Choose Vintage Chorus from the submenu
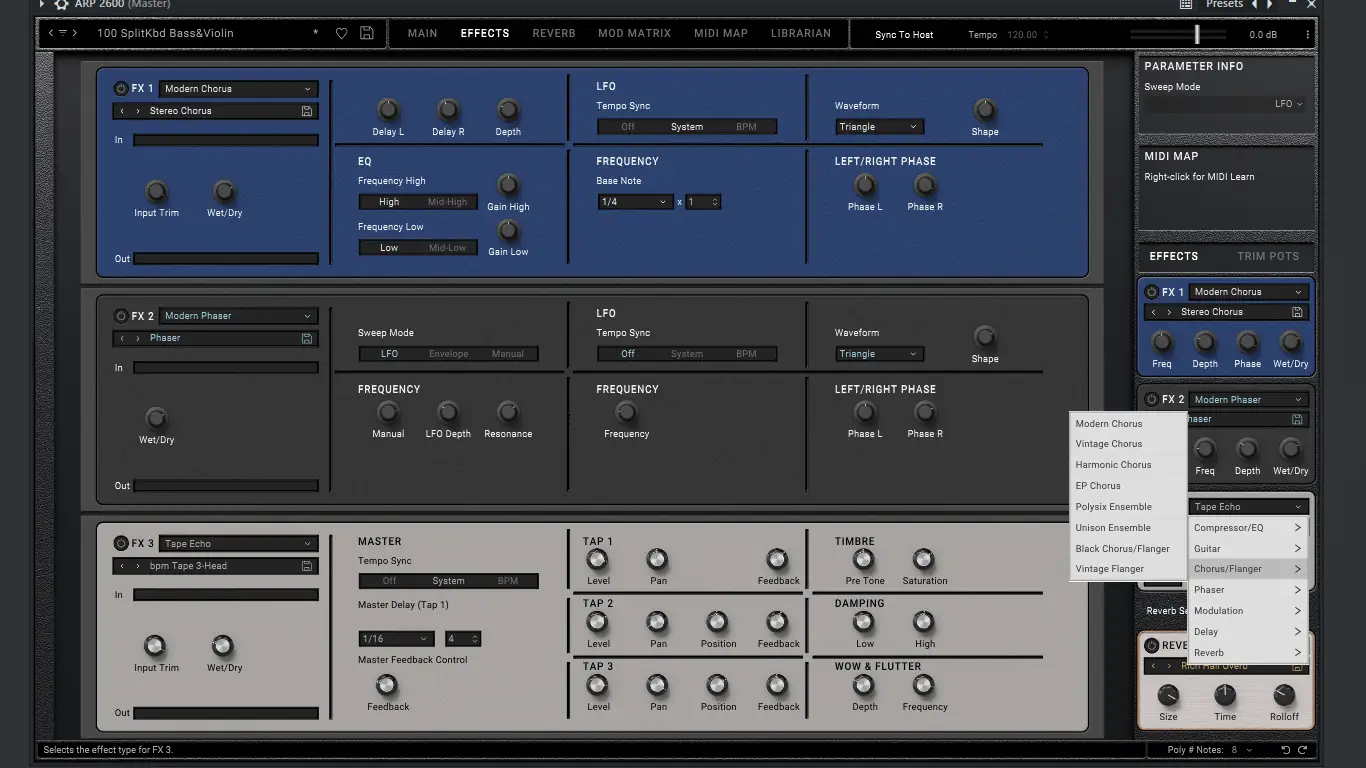 click(x=1109, y=444)
